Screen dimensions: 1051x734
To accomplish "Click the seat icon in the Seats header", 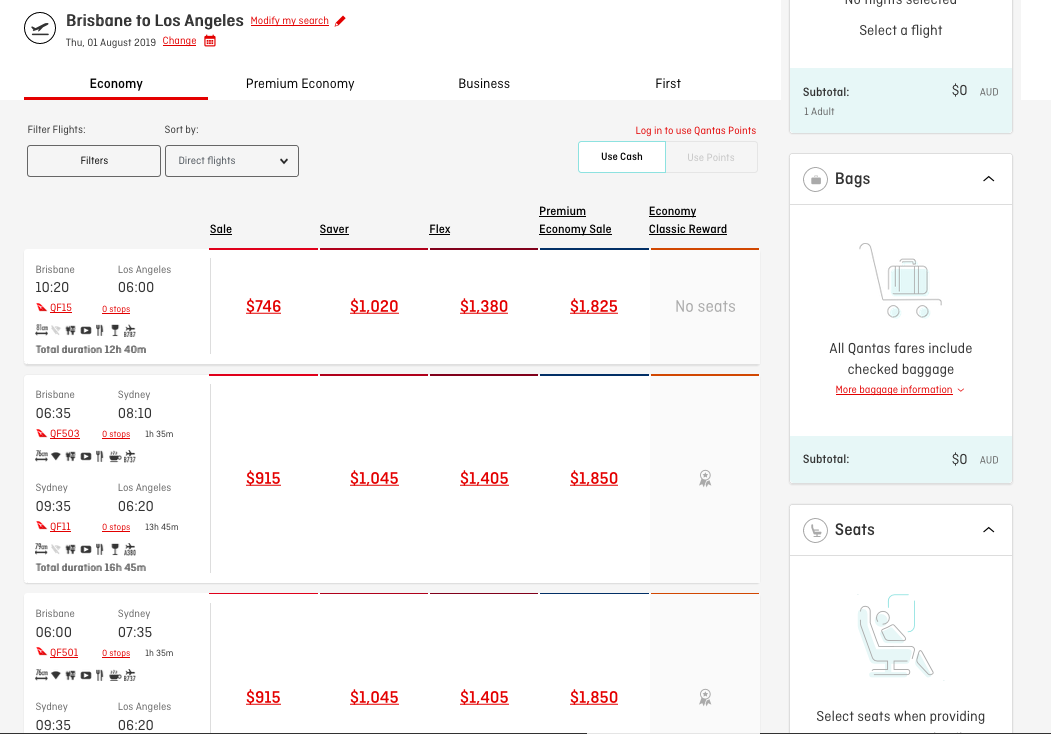I will [x=816, y=530].
